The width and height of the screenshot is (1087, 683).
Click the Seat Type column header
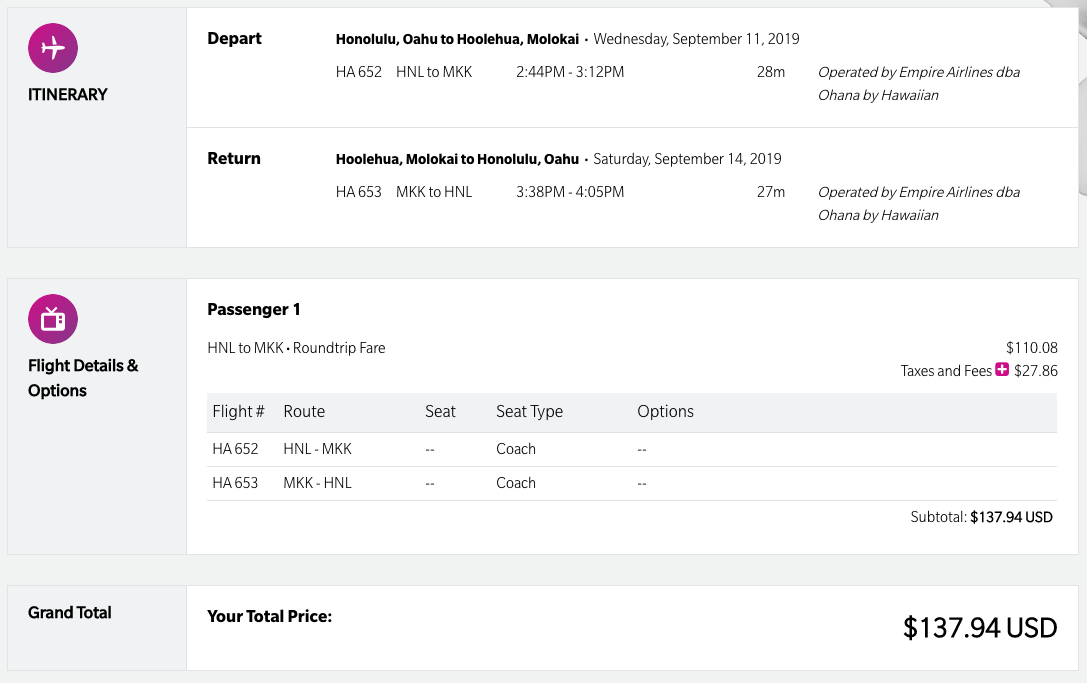tap(529, 412)
